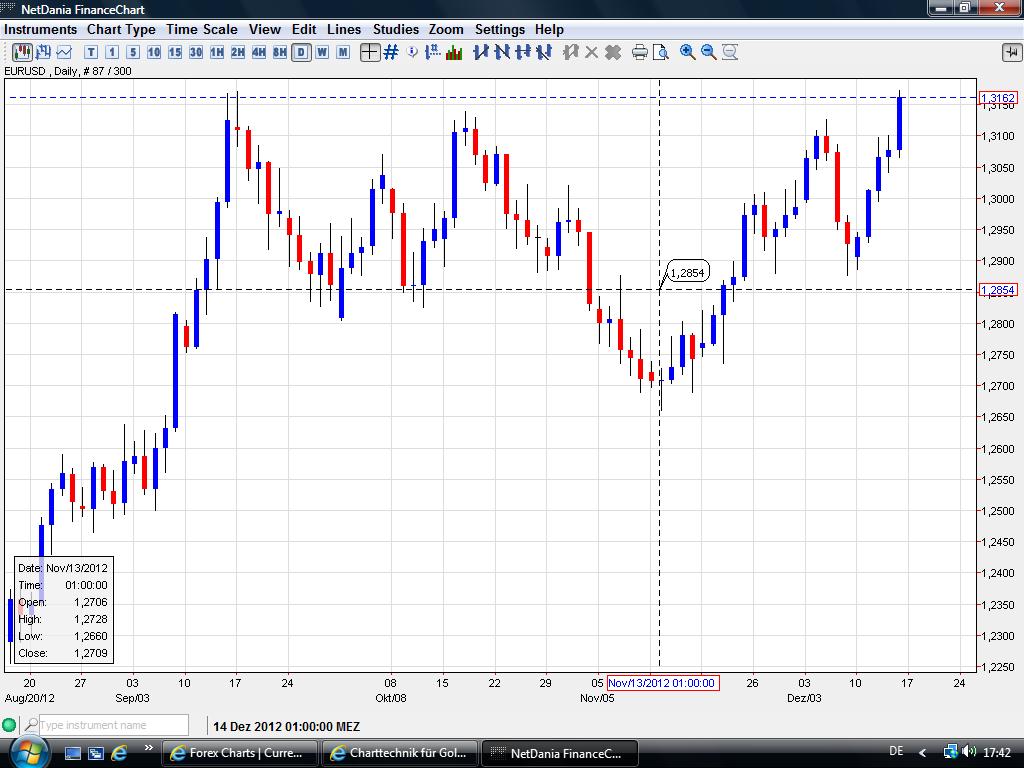Click the green connection status indicator
This screenshot has width=1024, height=768.
click(x=9, y=725)
